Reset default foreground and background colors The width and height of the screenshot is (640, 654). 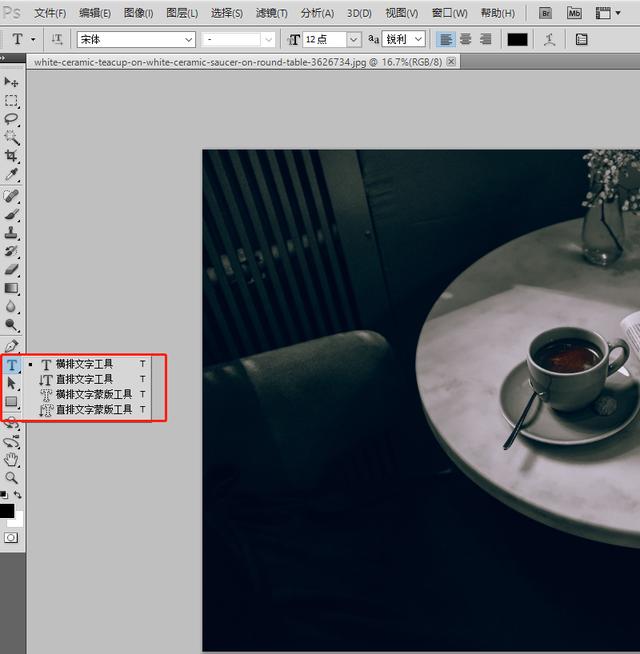[4, 495]
